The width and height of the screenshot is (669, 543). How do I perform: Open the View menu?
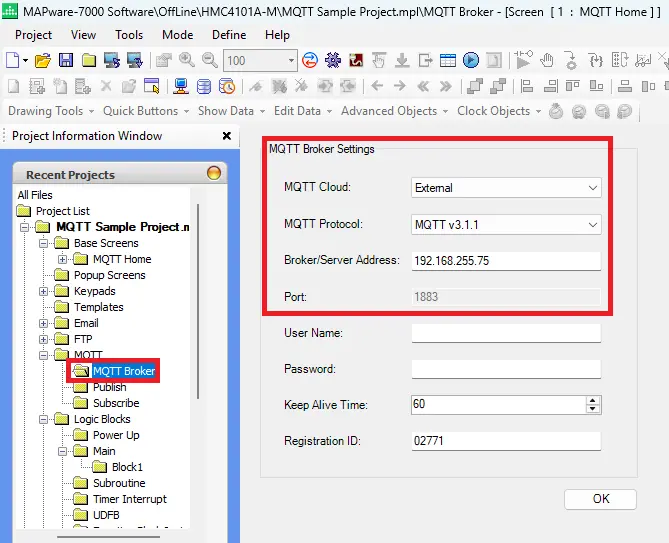pos(83,35)
